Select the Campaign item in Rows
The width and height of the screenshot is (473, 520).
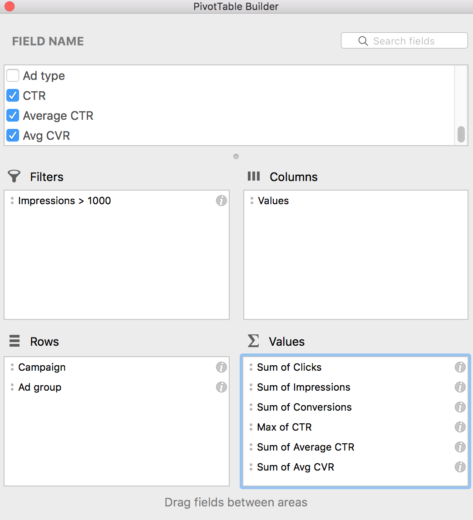pyautogui.click(x=42, y=367)
